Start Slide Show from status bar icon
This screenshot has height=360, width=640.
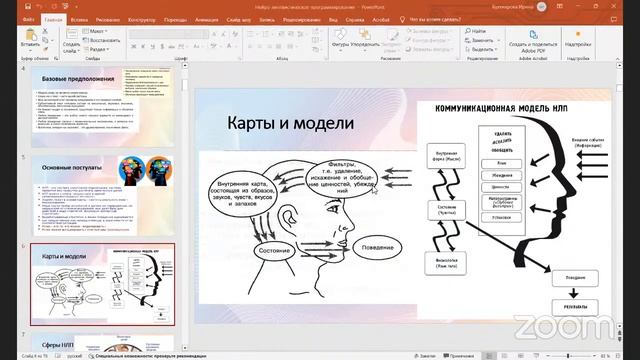[x=536, y=356]
